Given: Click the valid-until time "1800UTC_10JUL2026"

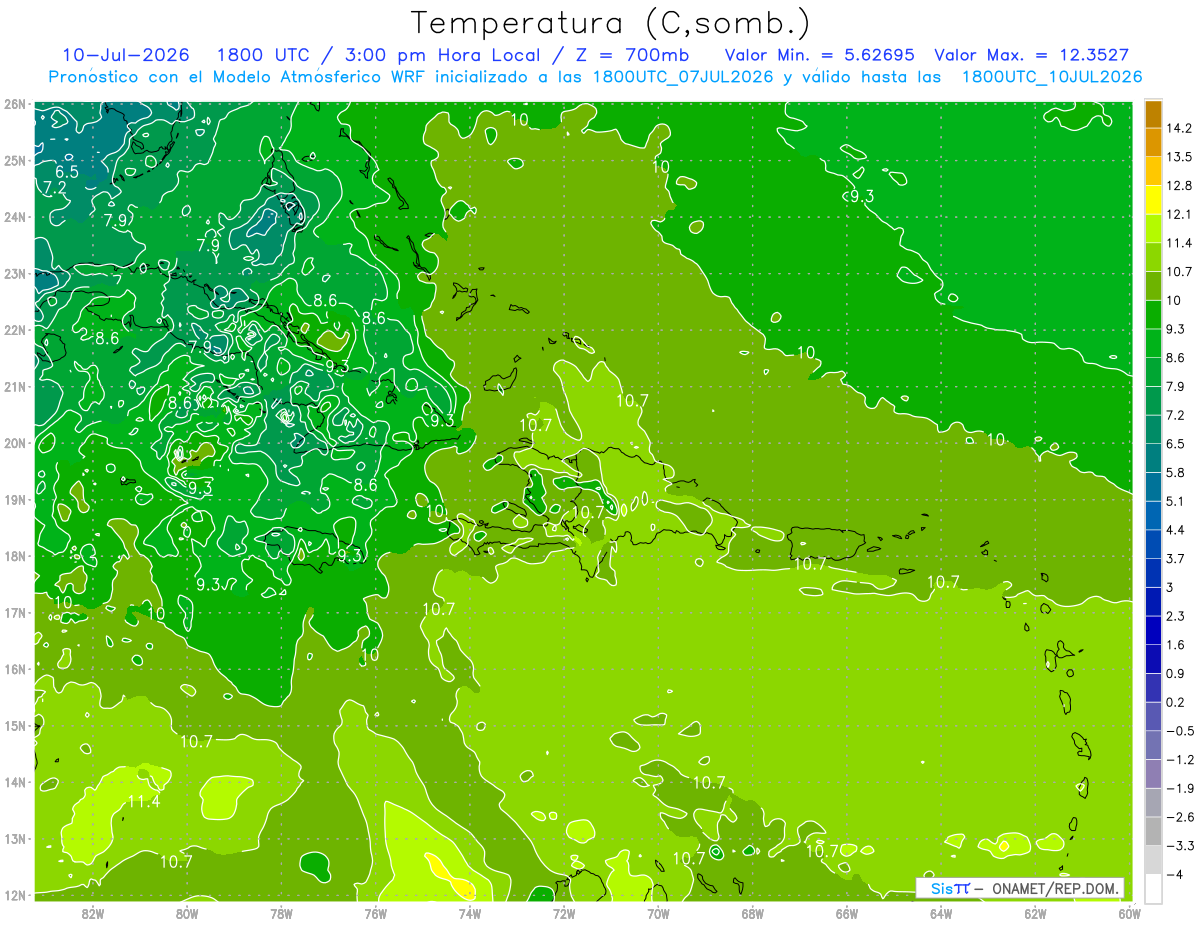Looking at the screenshot, I should pyautogui.click(x=1051, y=77).
